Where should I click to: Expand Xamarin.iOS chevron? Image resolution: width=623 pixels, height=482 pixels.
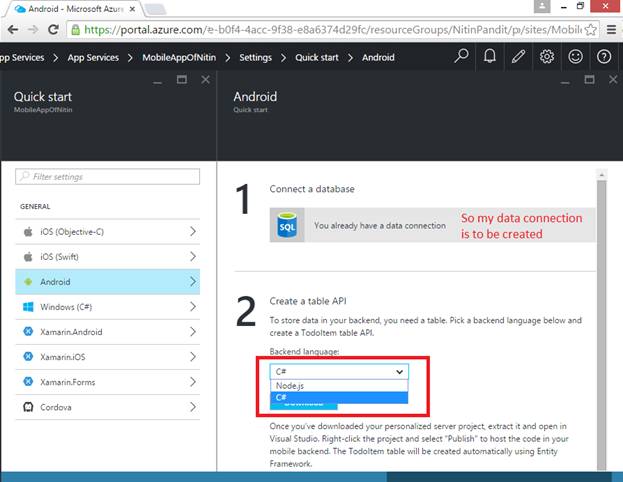coord(193,356)
